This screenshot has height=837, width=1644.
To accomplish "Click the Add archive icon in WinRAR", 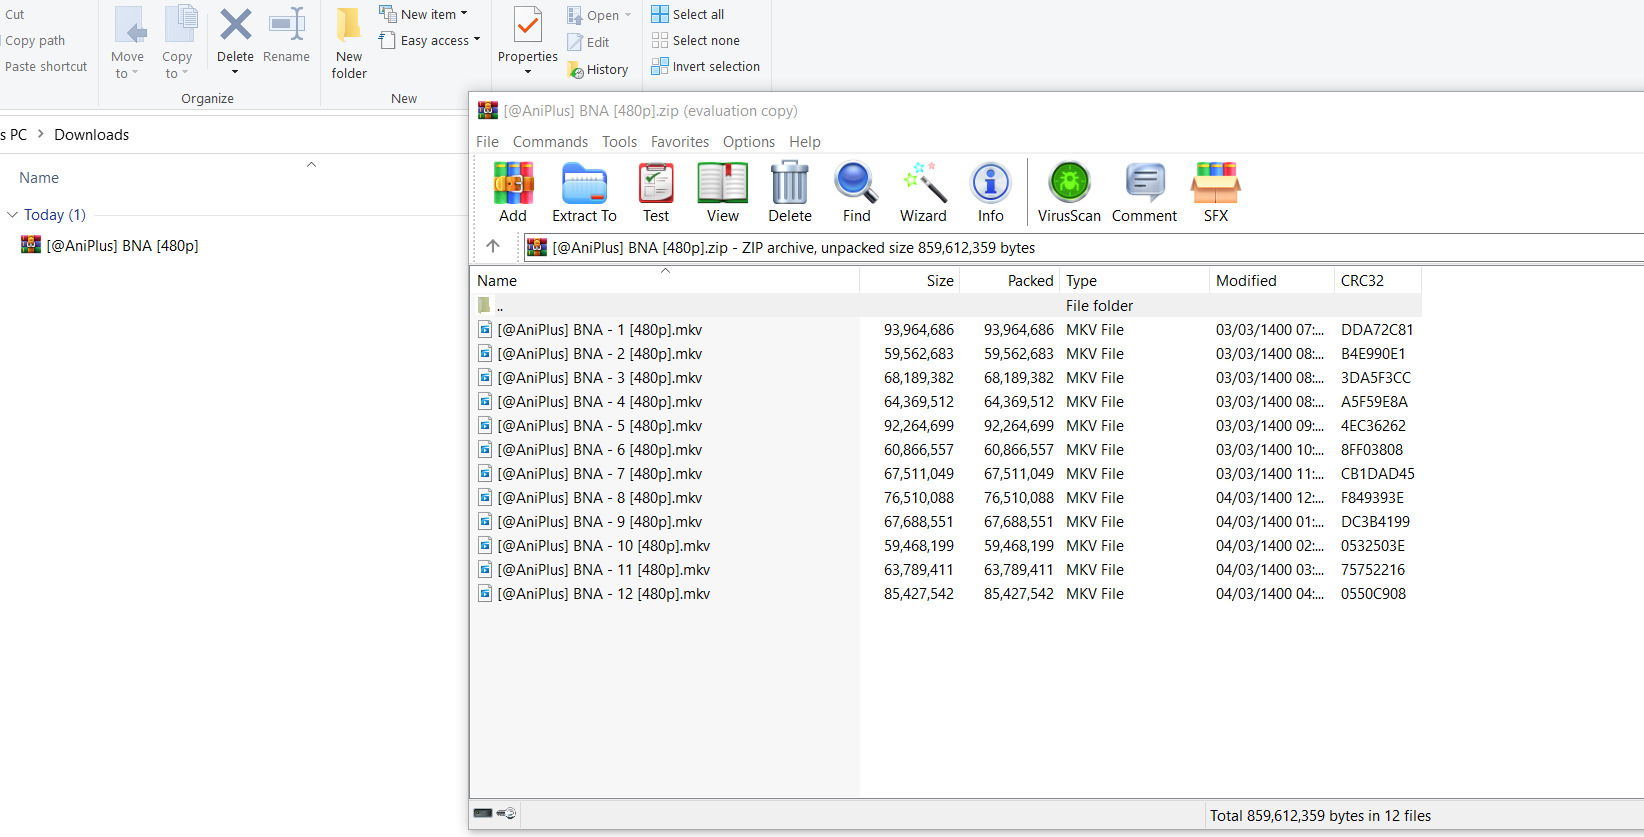I will coord(513,192).
